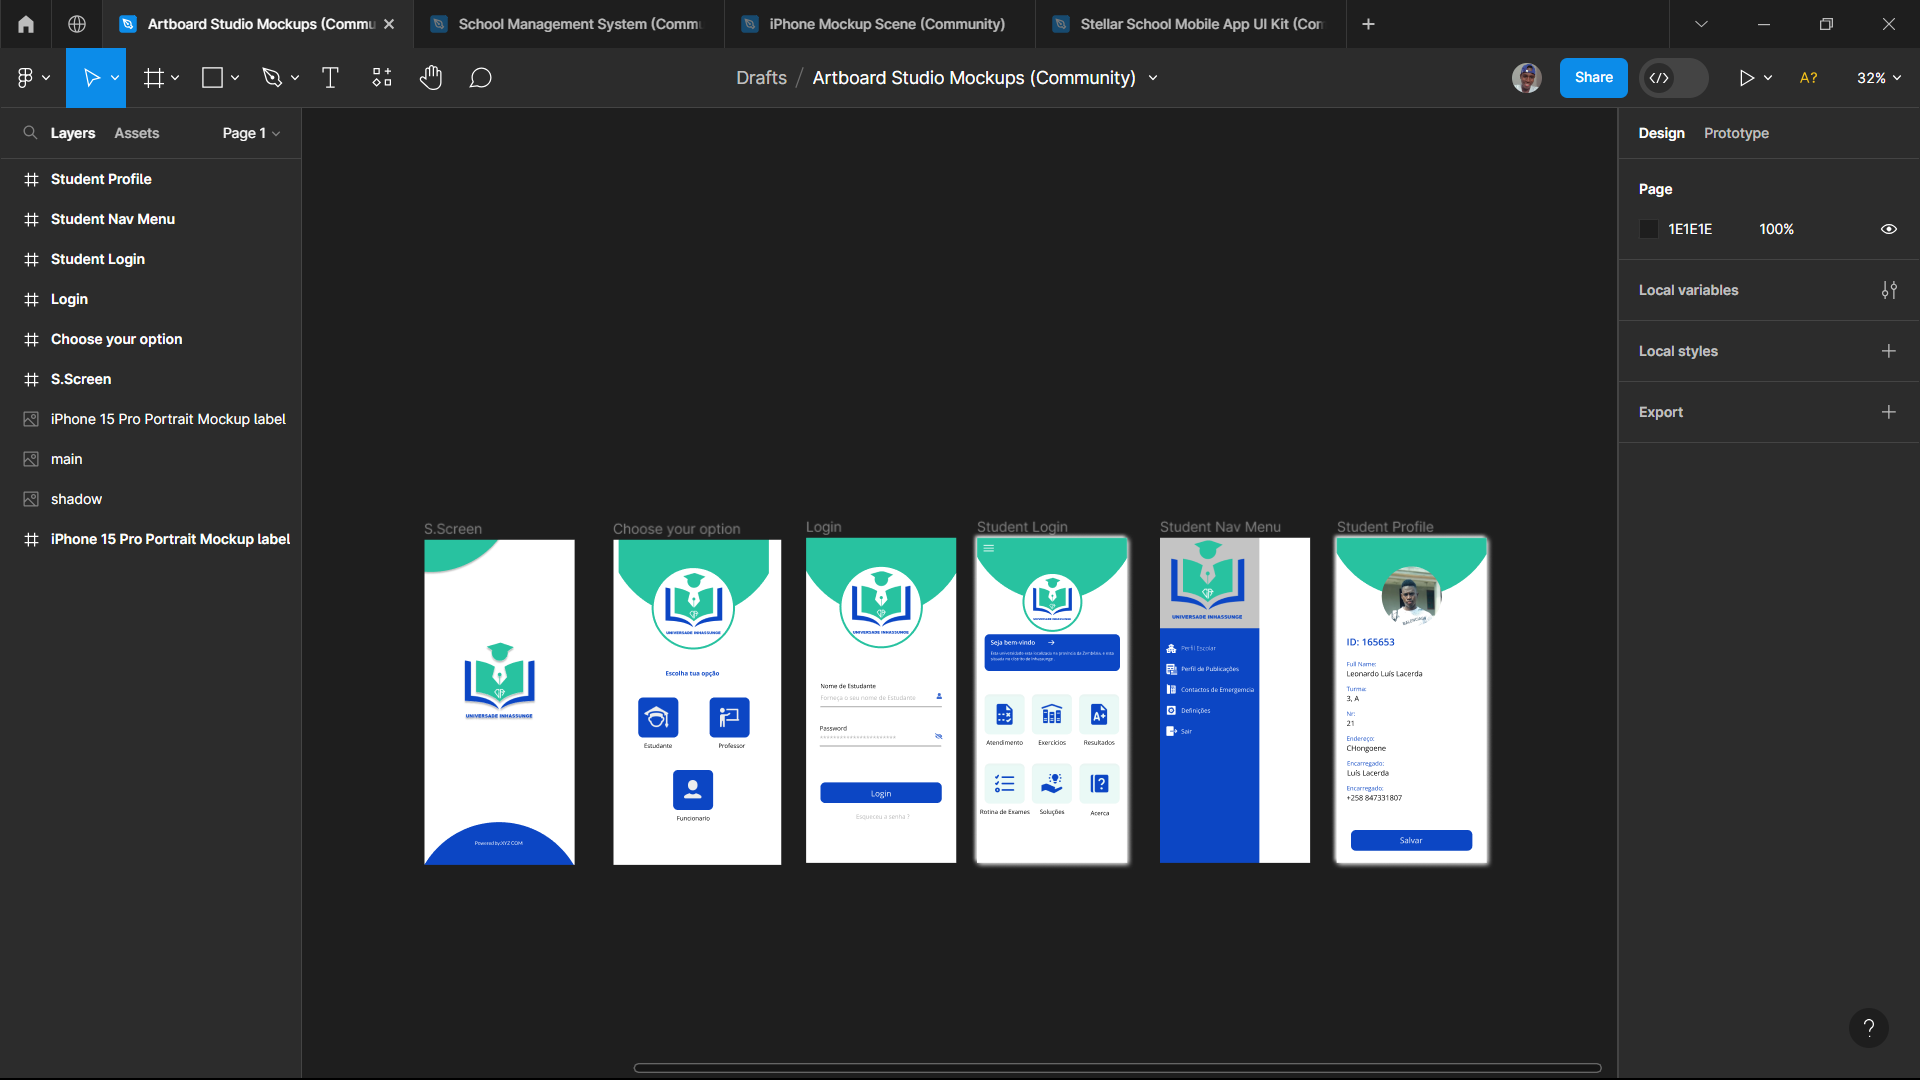Toggle Dev Mode switch
1920x1080 pixels.
point(1673,78)
